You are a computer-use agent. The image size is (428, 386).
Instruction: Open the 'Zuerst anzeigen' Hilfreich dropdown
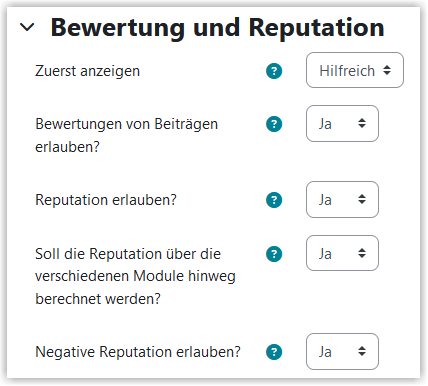[355, 70]
